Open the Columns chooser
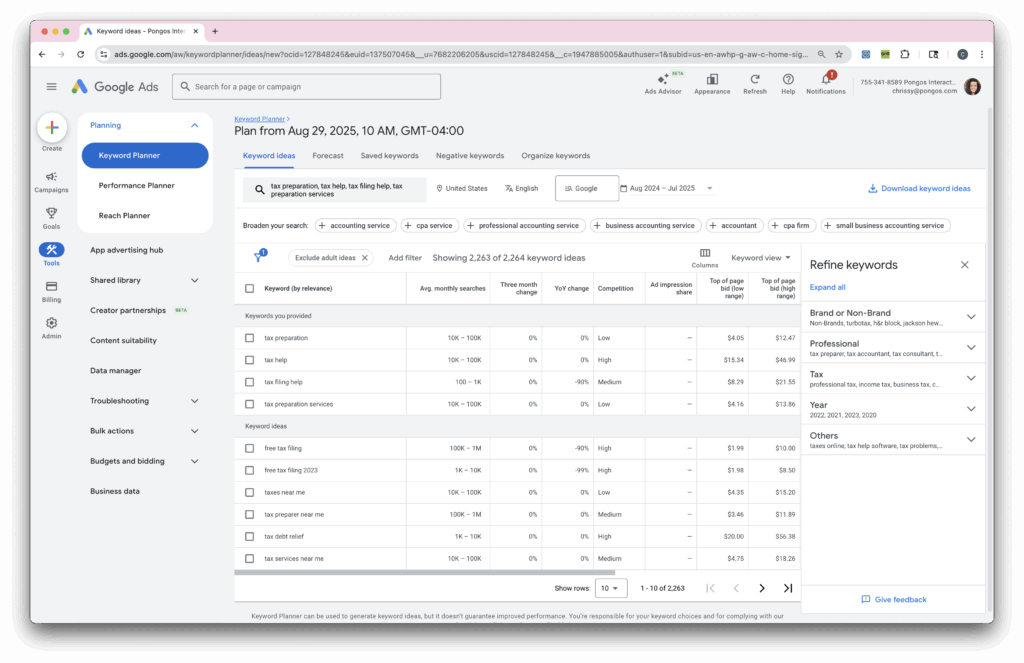 pos(705,257)
